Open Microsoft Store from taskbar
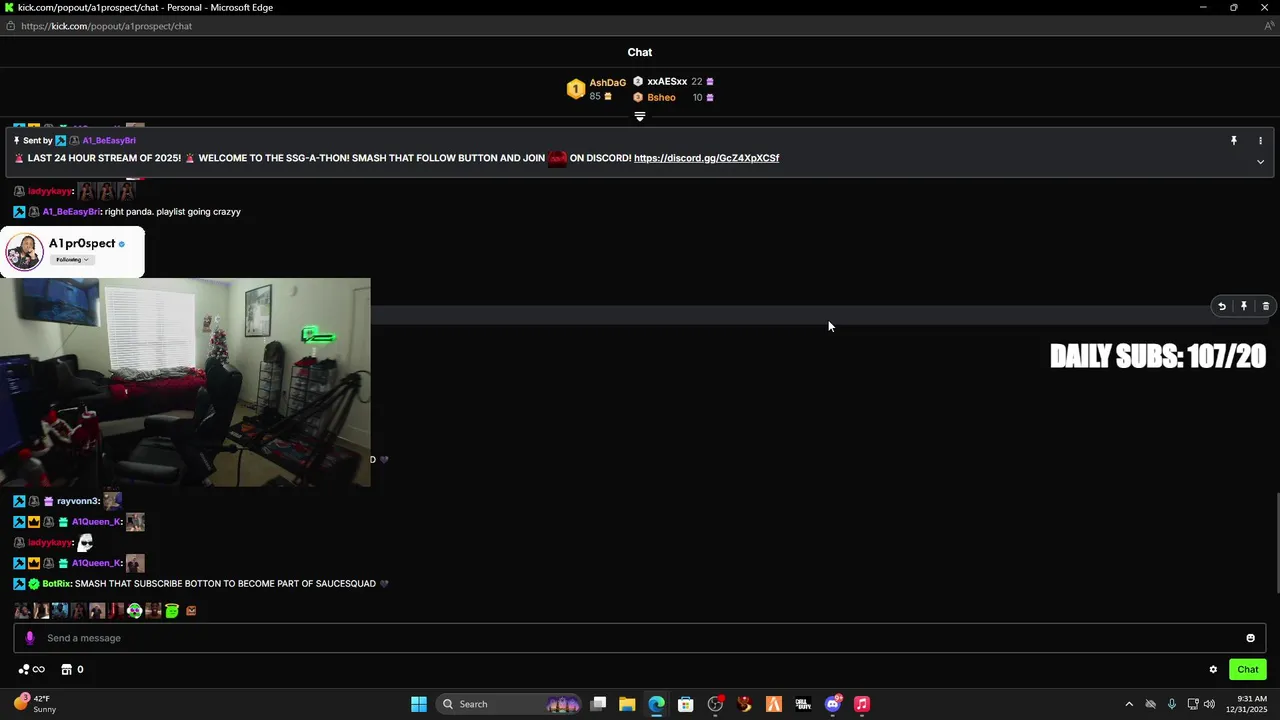 [685, 704]
